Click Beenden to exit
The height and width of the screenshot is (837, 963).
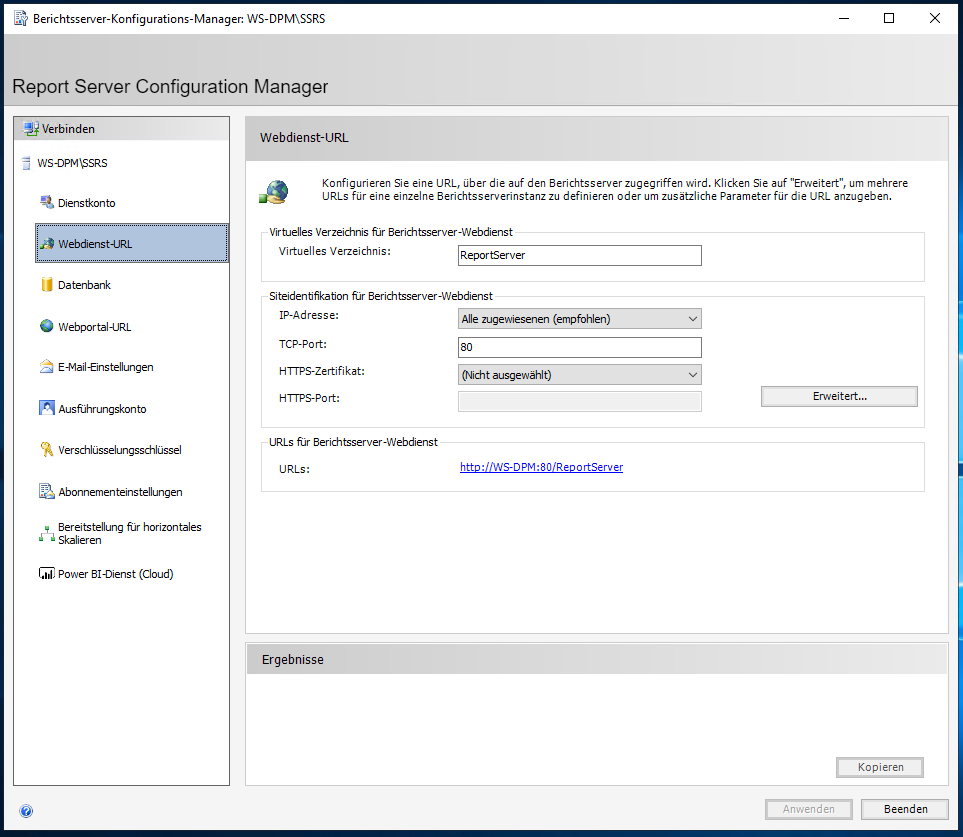(x=905, y=809)
